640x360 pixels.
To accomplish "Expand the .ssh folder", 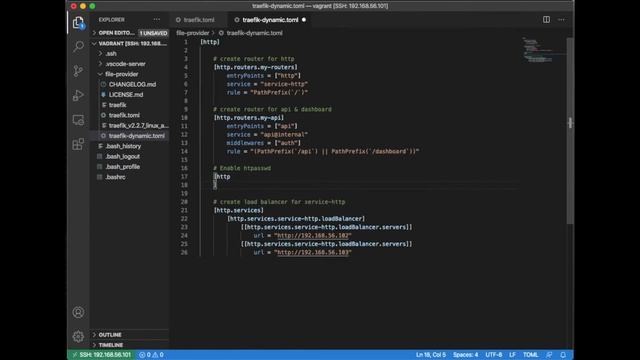I will [129, 53].
